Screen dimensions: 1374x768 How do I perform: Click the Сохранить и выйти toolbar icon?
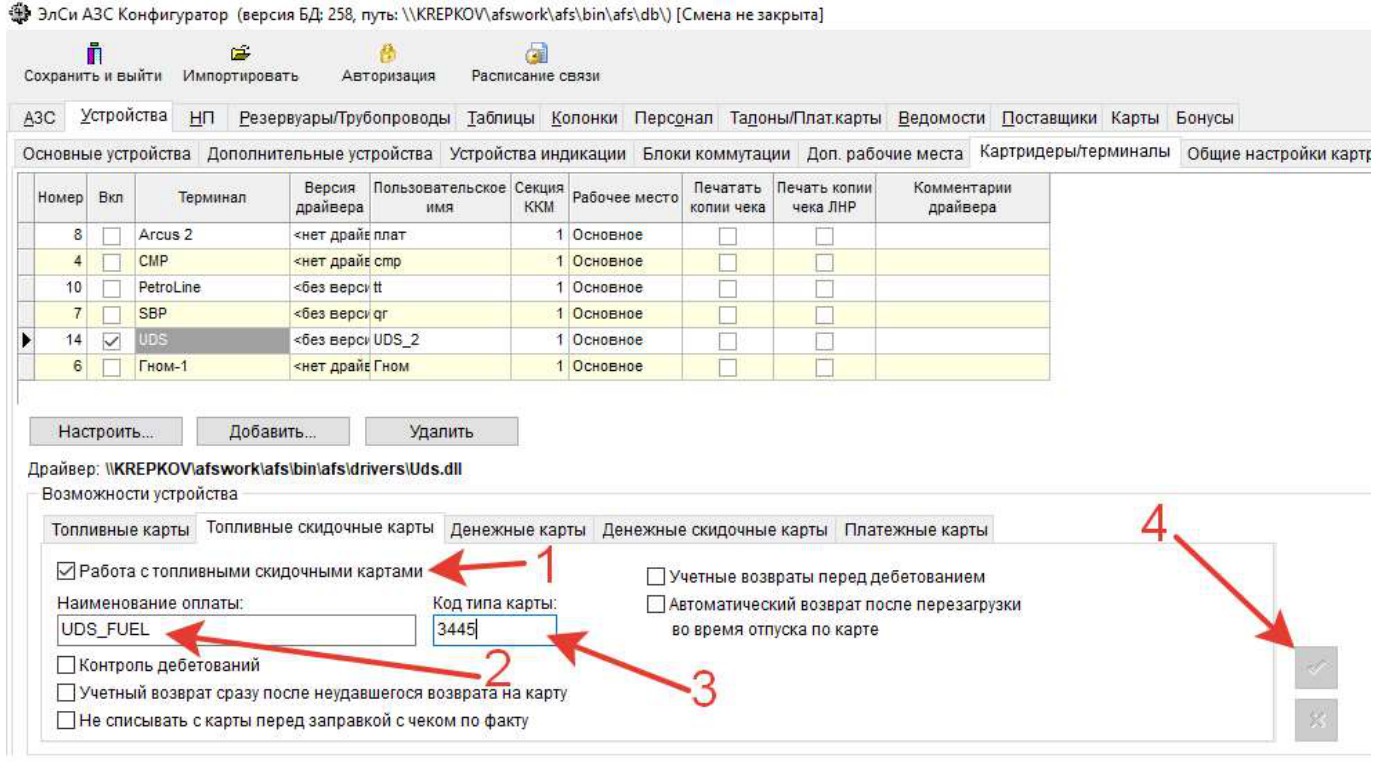[95, 54]
